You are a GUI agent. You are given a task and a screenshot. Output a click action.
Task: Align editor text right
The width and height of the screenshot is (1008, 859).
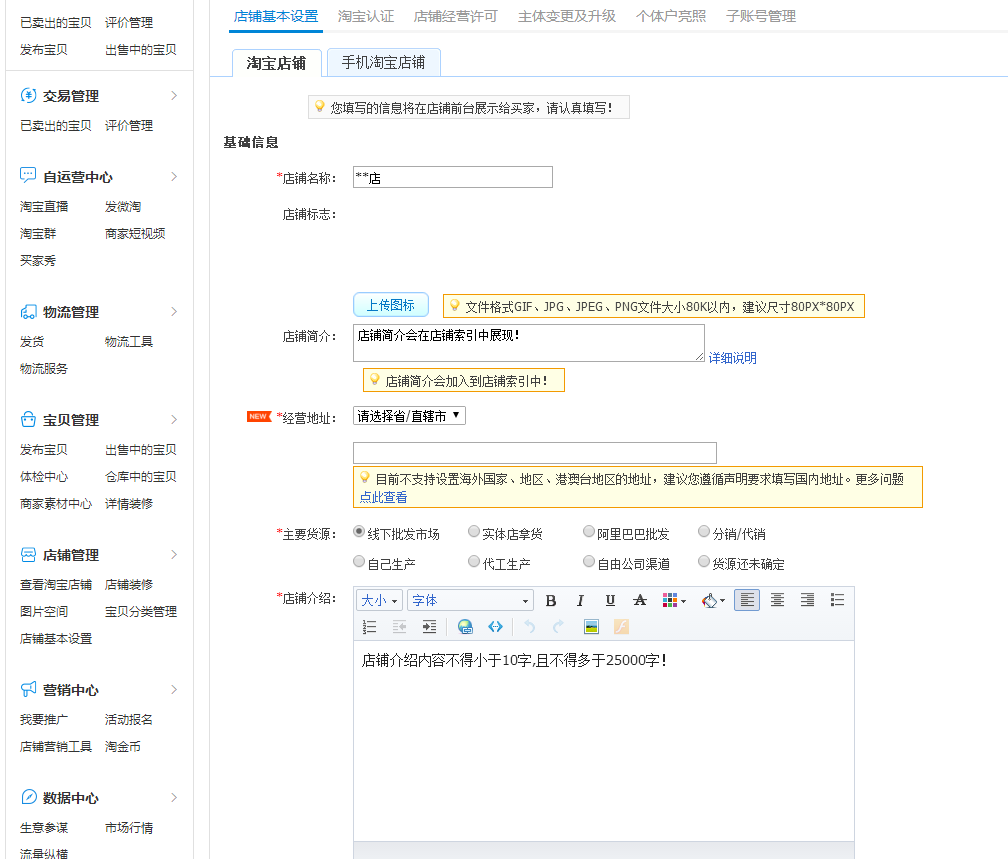807,600
